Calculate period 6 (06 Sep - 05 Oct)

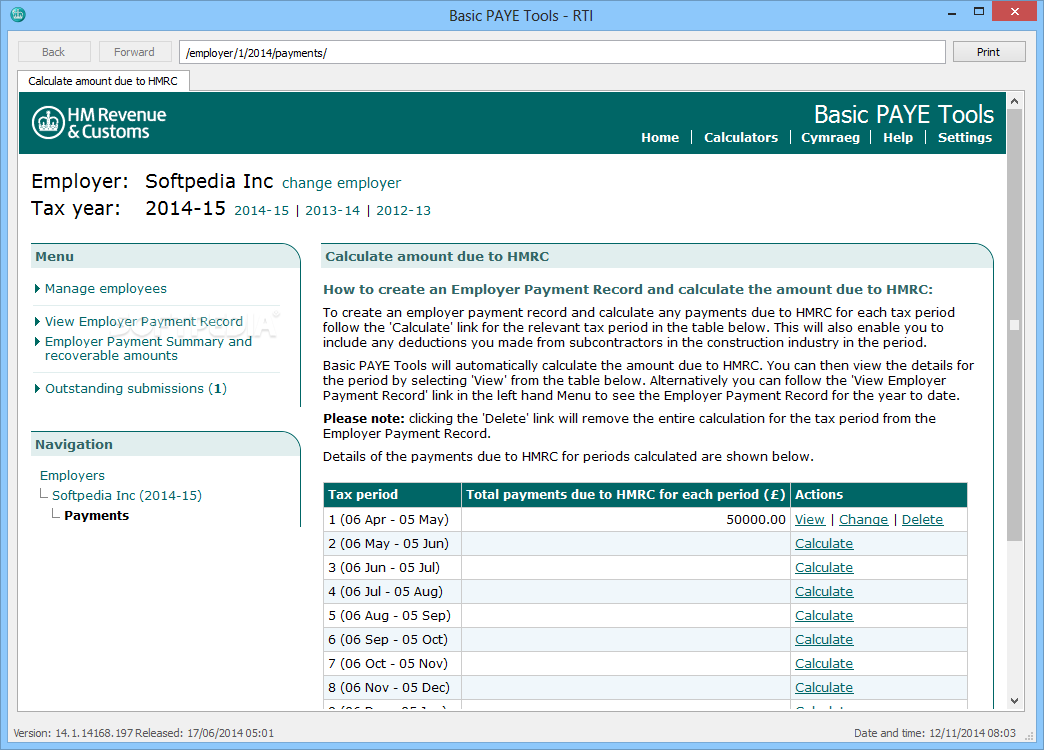tap(824, 639)
